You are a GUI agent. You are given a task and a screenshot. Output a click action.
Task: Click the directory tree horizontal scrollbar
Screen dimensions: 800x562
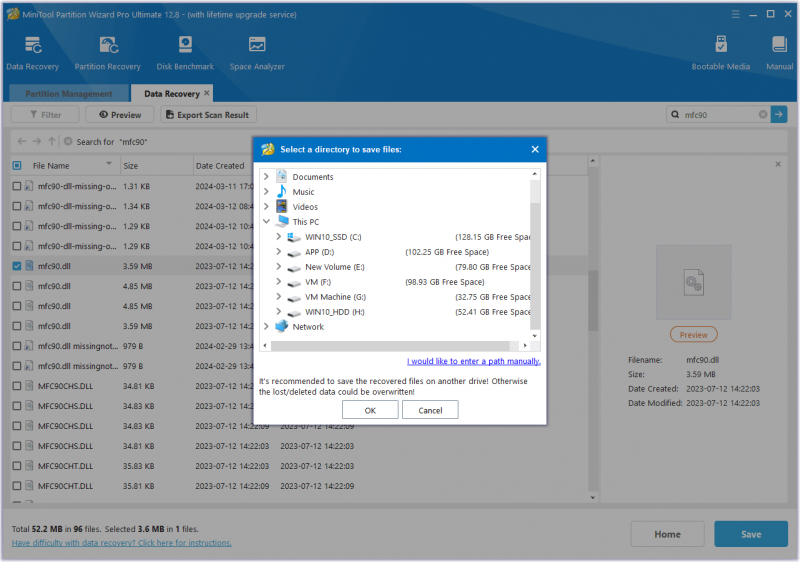(x=390, y=346)
